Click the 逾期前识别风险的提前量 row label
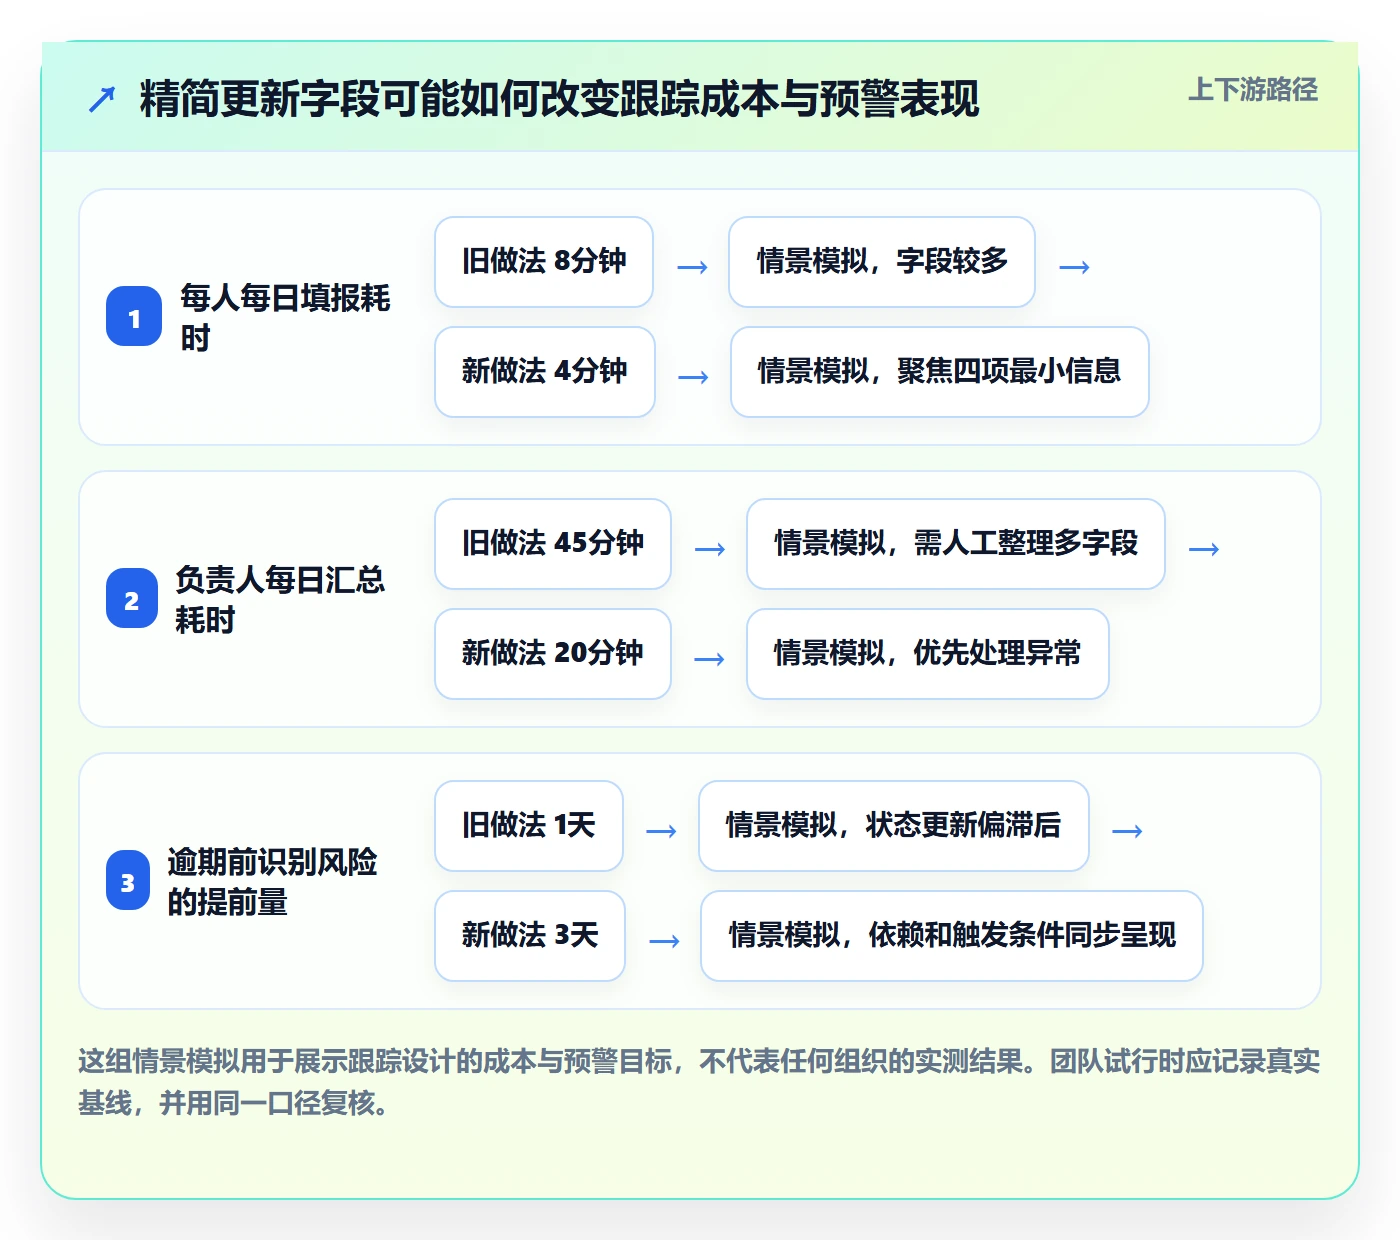The width and height of the screenshot is (1400, 1240). 272,881
